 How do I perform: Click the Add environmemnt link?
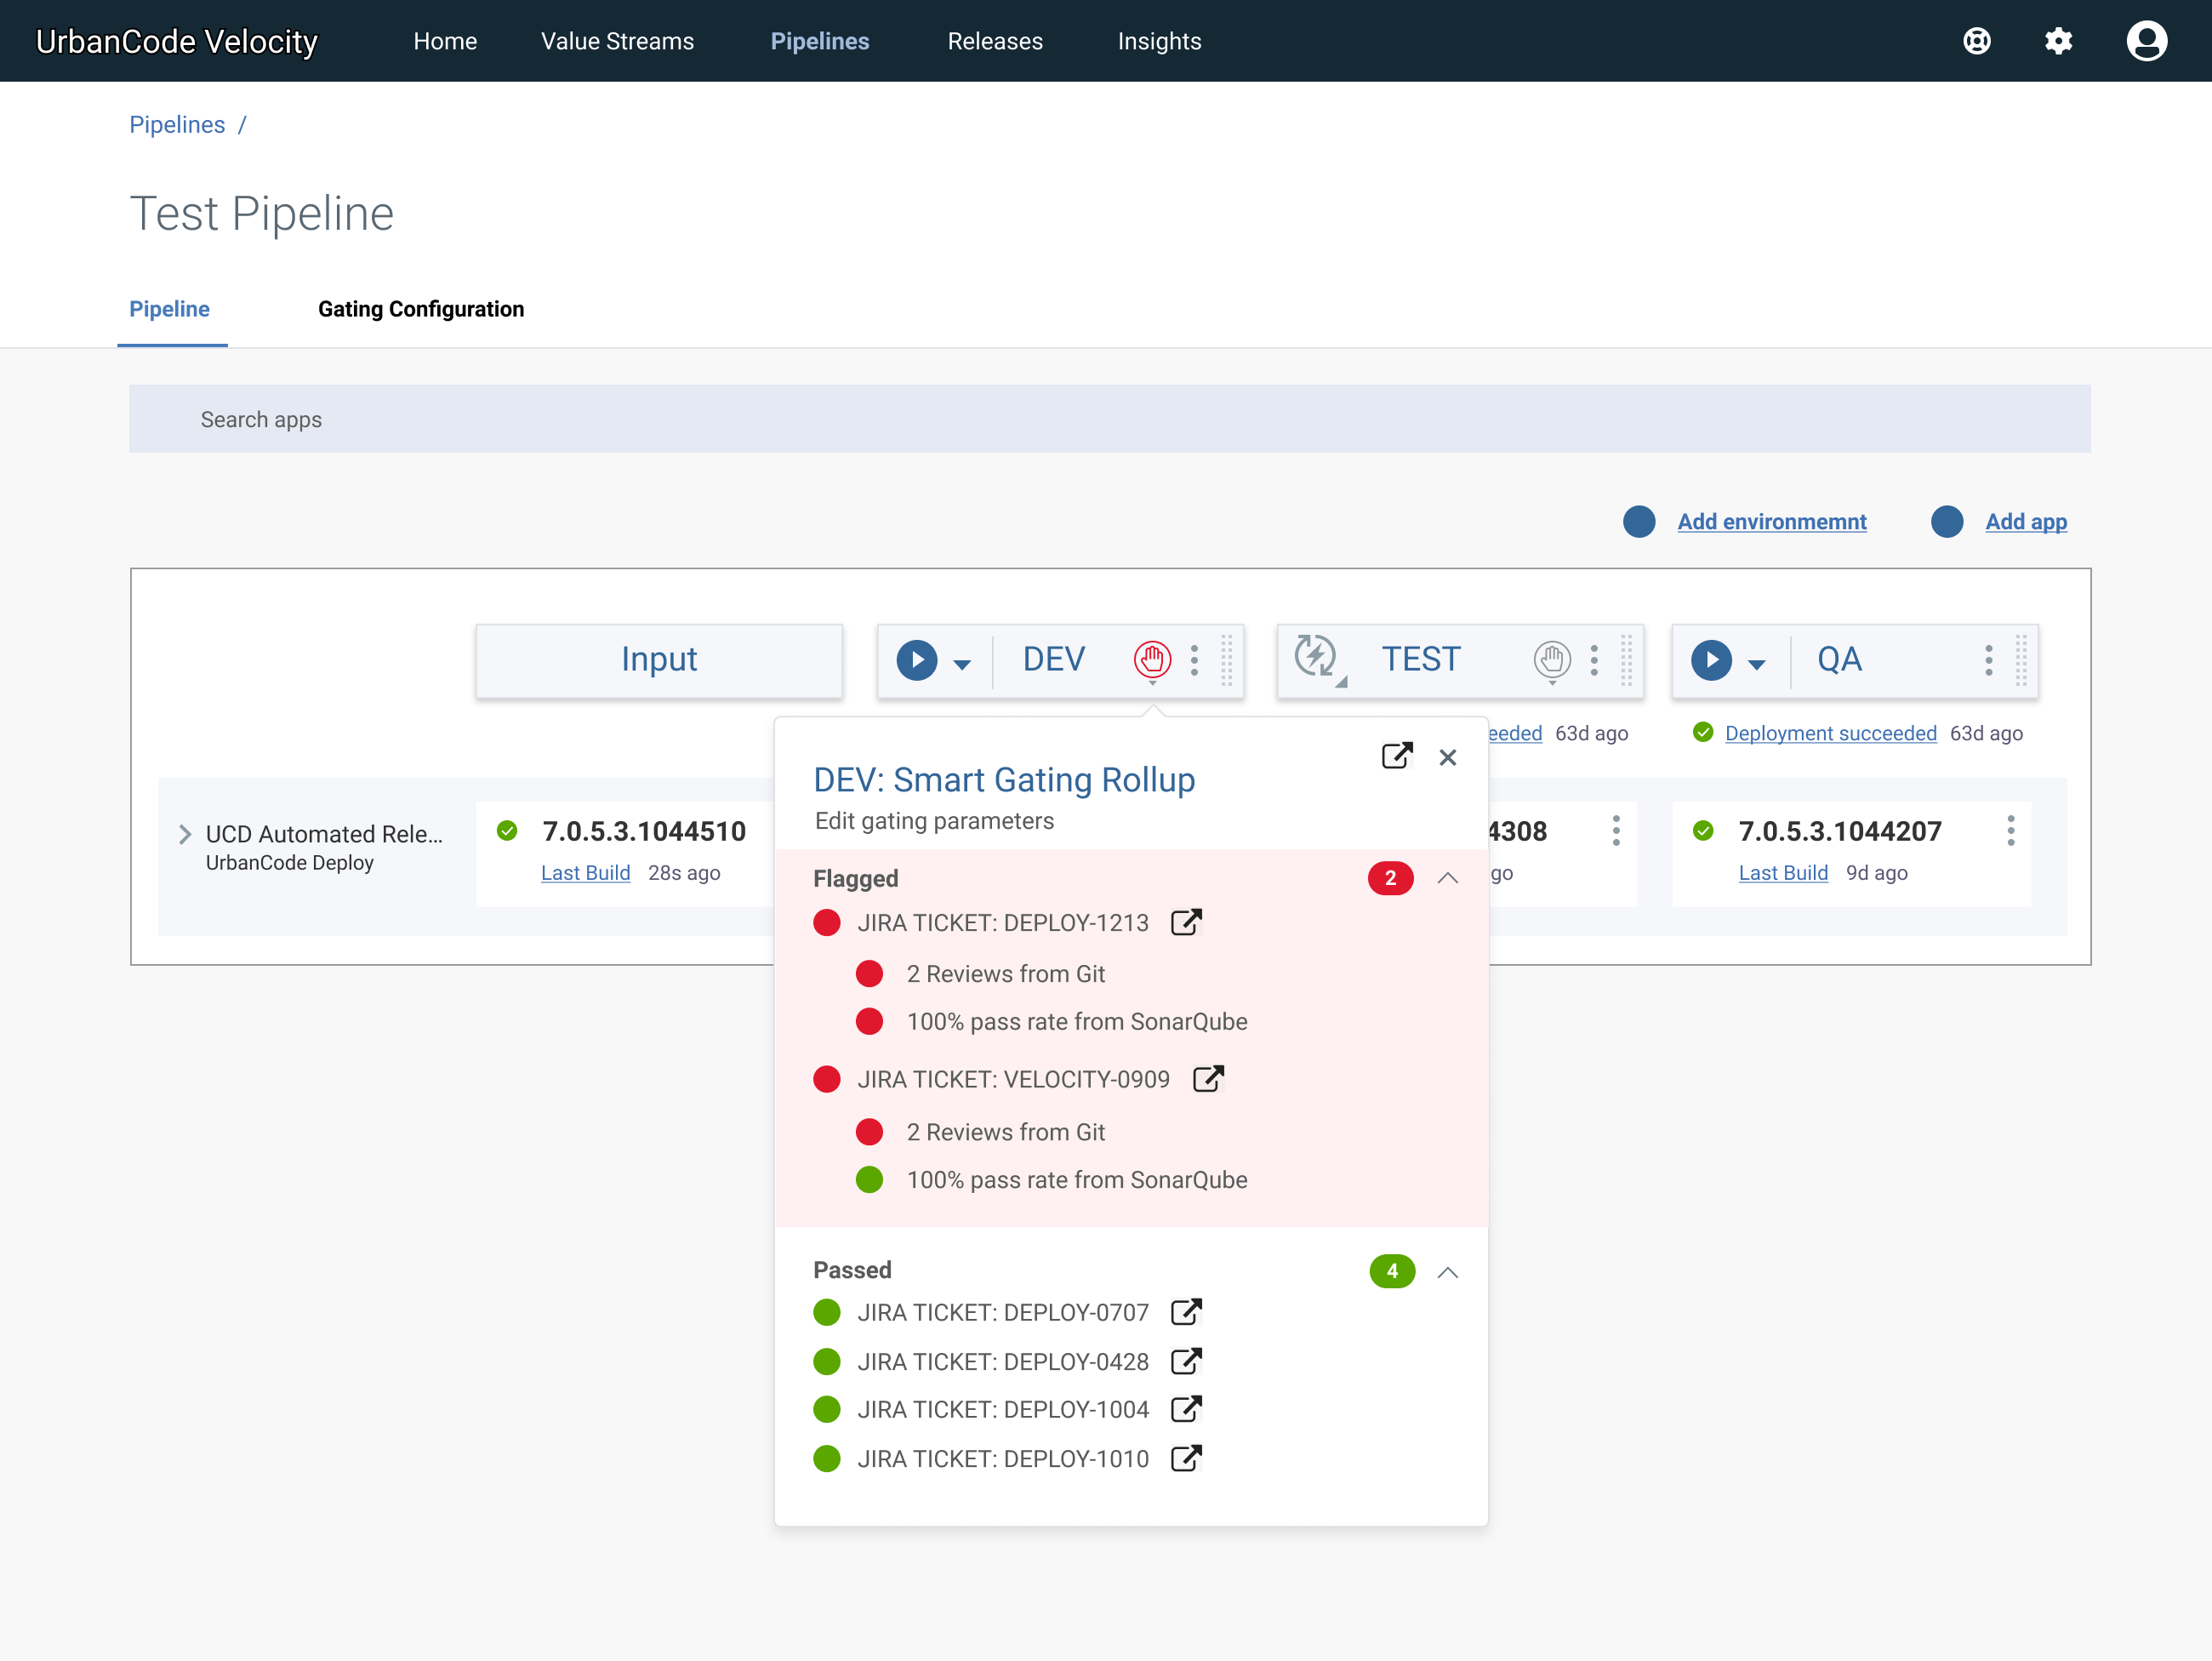(x=1771, y=522)
